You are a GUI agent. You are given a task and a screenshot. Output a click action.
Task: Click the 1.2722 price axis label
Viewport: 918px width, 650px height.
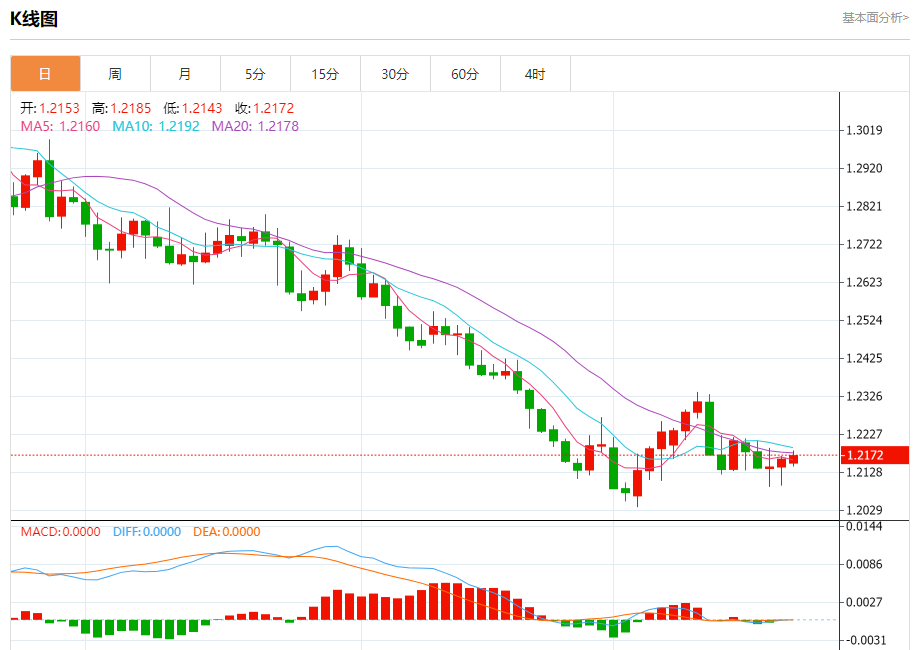[864, 244]
